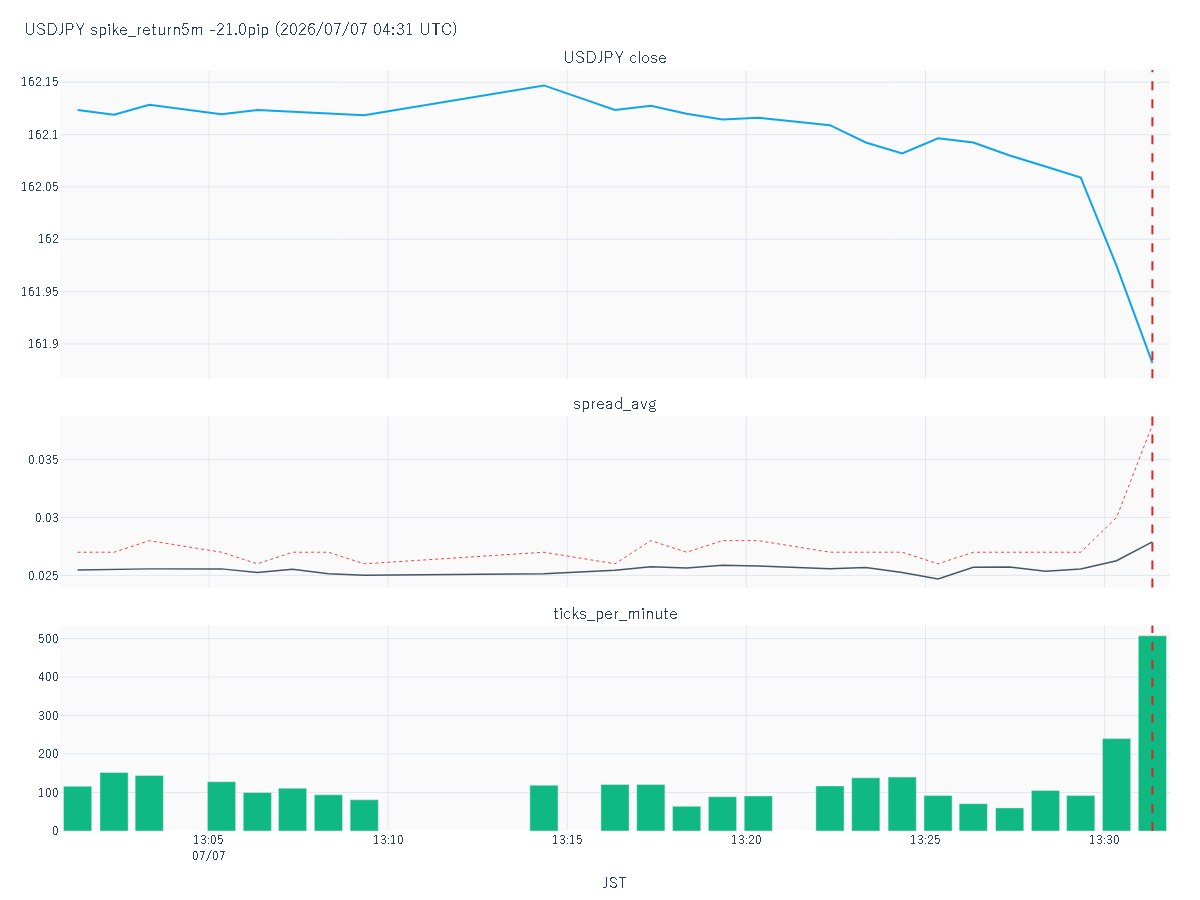This screenshot has width=1200, height=900.
Task: Click the ticks_per_minute subplot title
Action: (x=615, y=614)
